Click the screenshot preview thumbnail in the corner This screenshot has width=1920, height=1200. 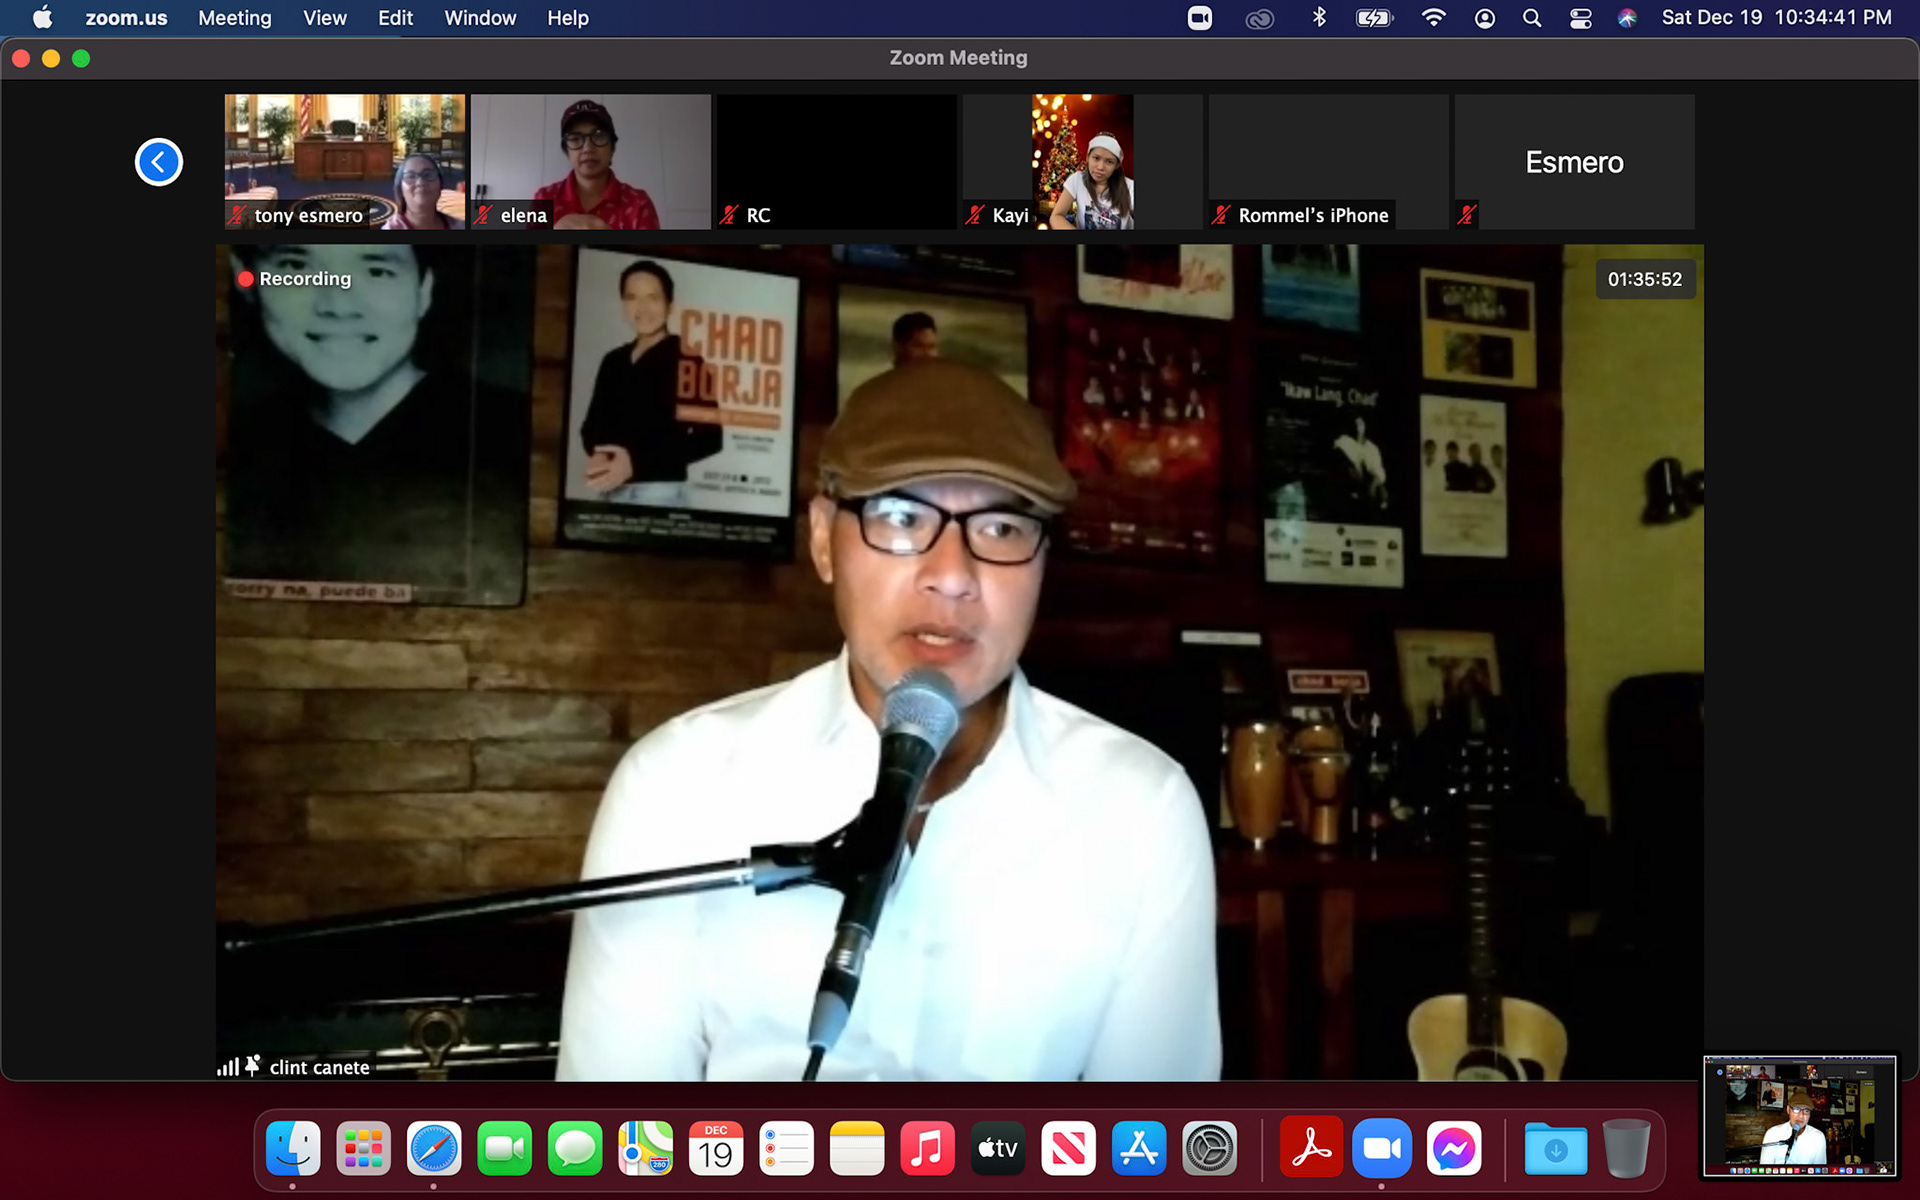[x=1799, y=1116]
